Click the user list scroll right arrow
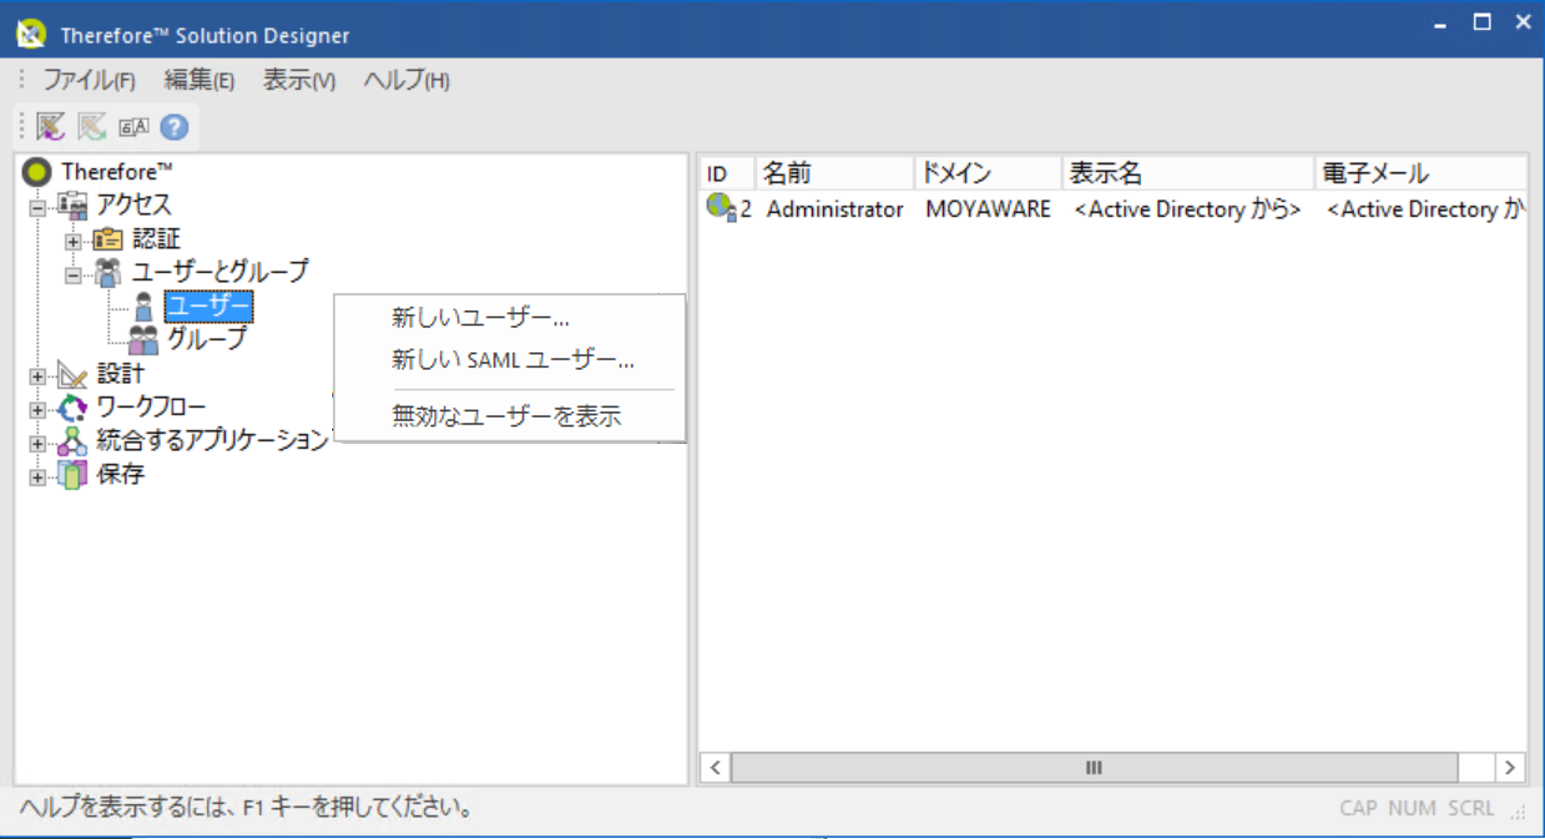This screenshot has width=1545, height=839. [1510, 768]
